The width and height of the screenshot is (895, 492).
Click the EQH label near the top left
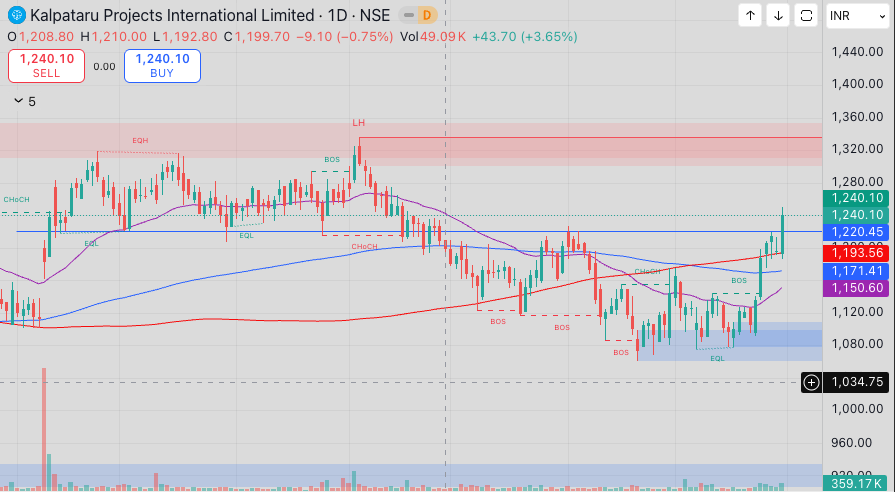[140, 140]
